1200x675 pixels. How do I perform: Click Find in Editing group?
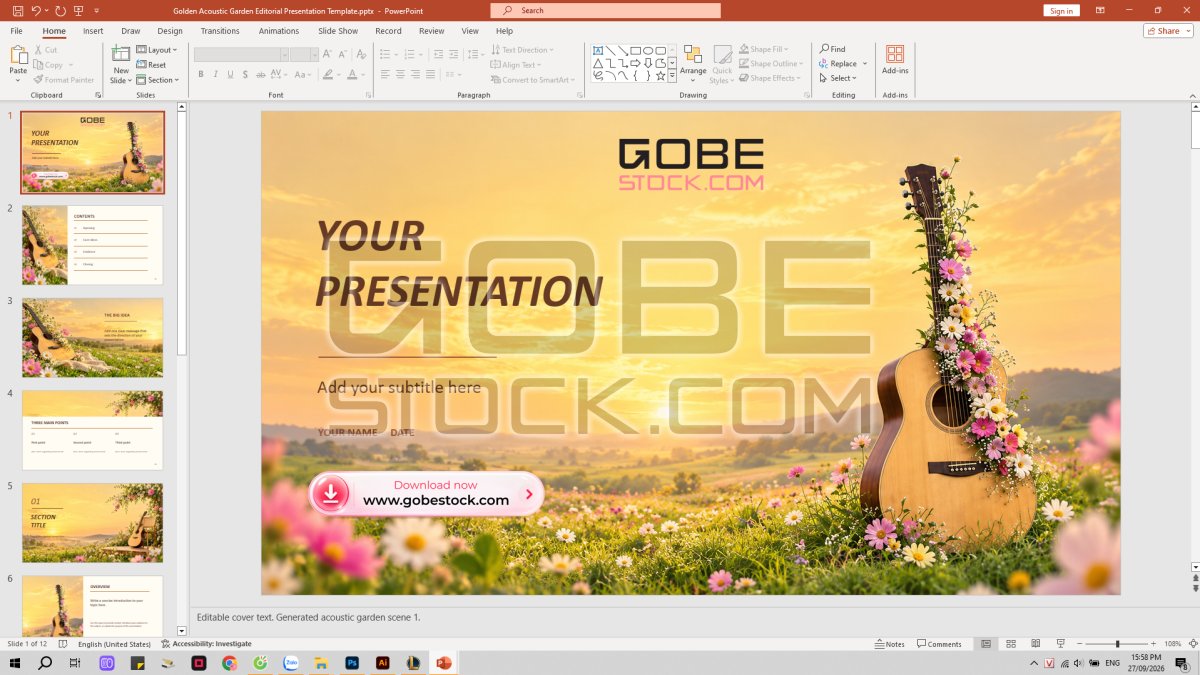tap(832, 49)
